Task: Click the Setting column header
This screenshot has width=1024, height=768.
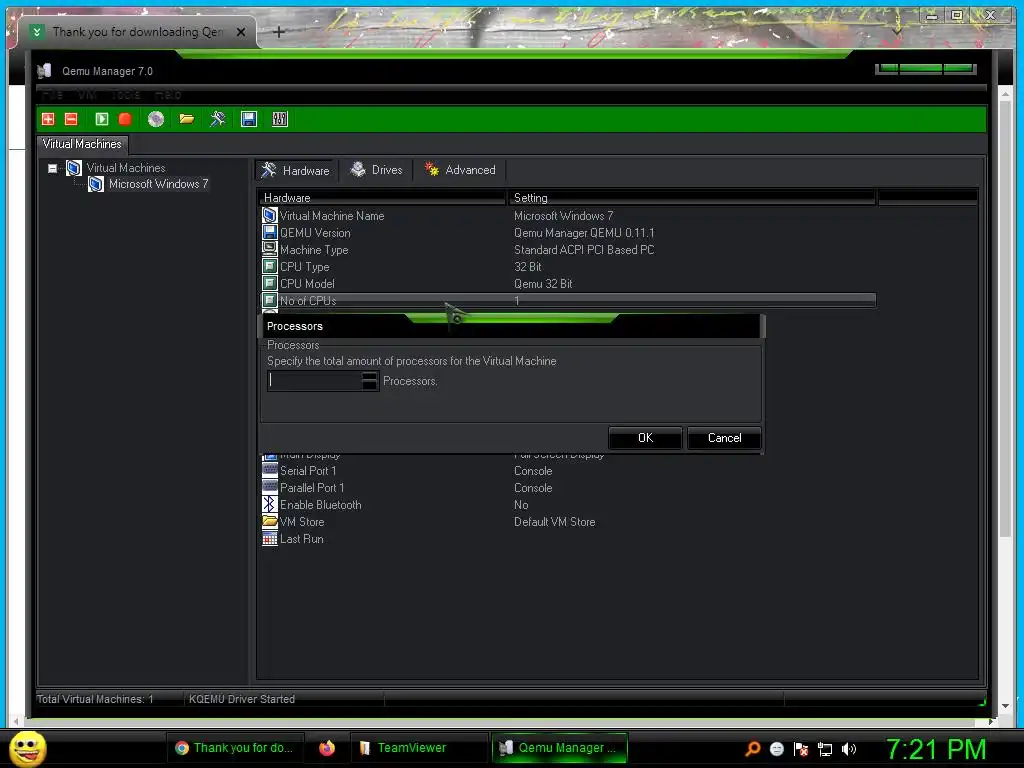Action: (692, 197)
